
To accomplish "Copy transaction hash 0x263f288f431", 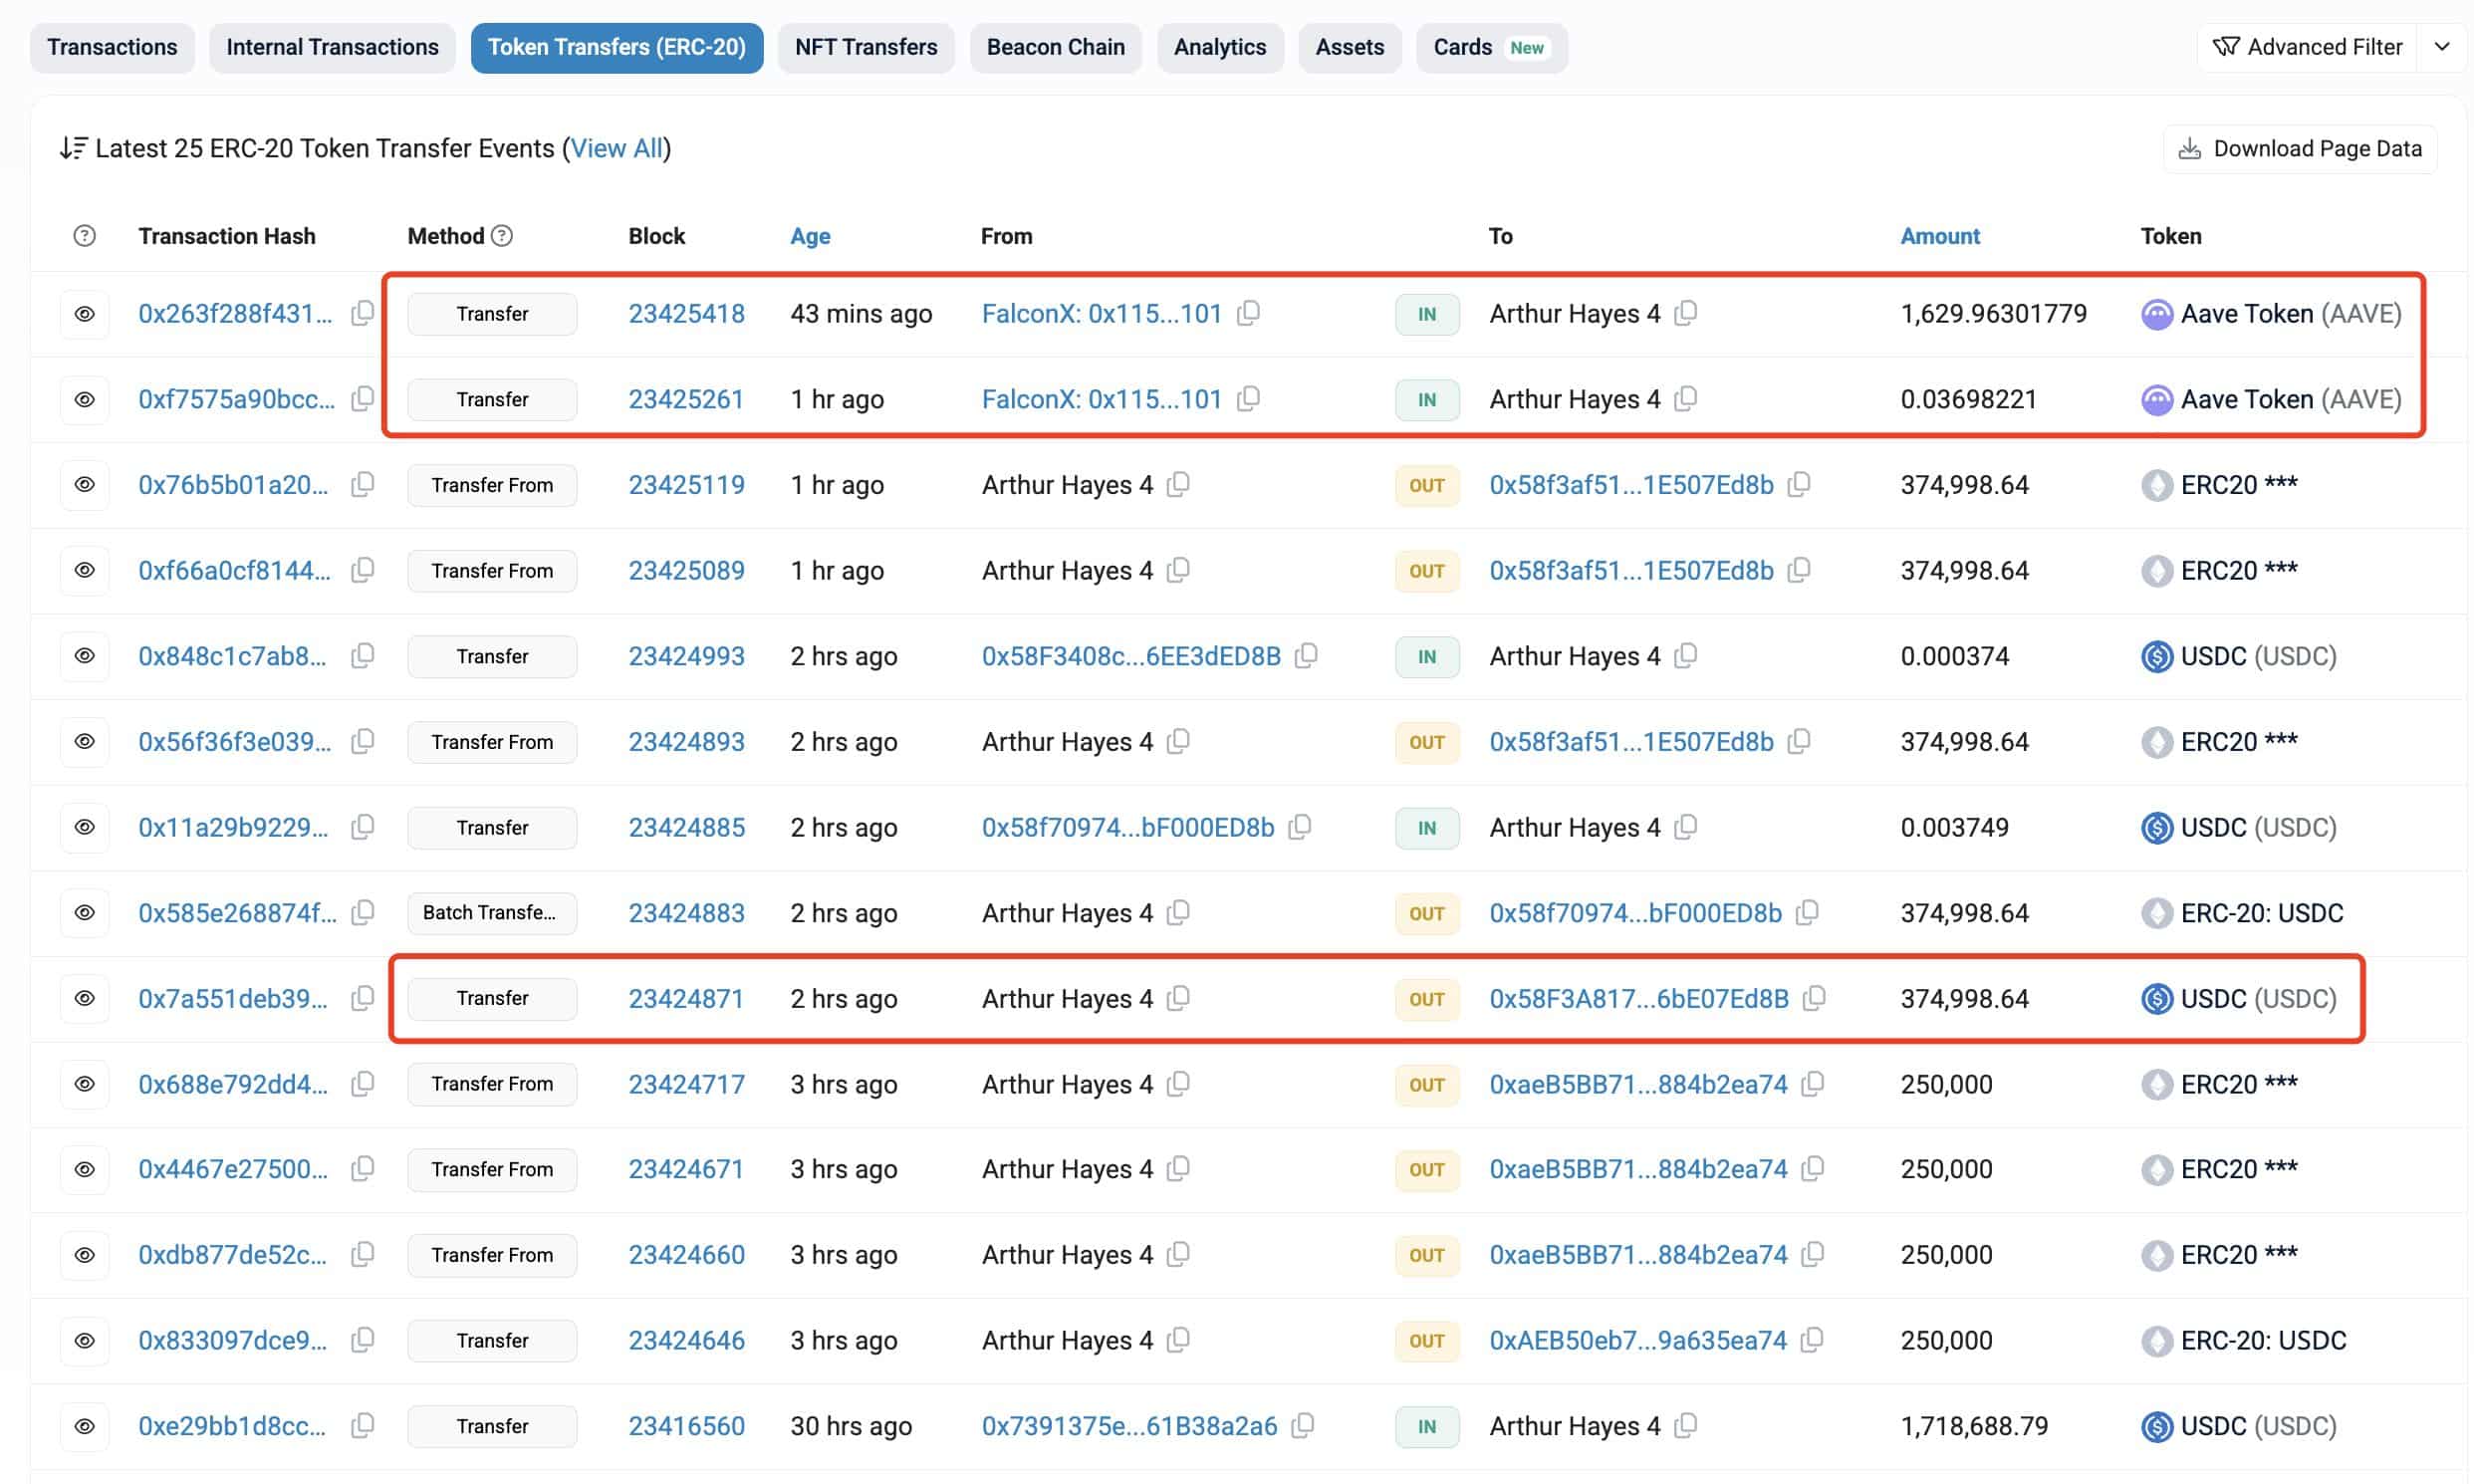I will [362, 313].
